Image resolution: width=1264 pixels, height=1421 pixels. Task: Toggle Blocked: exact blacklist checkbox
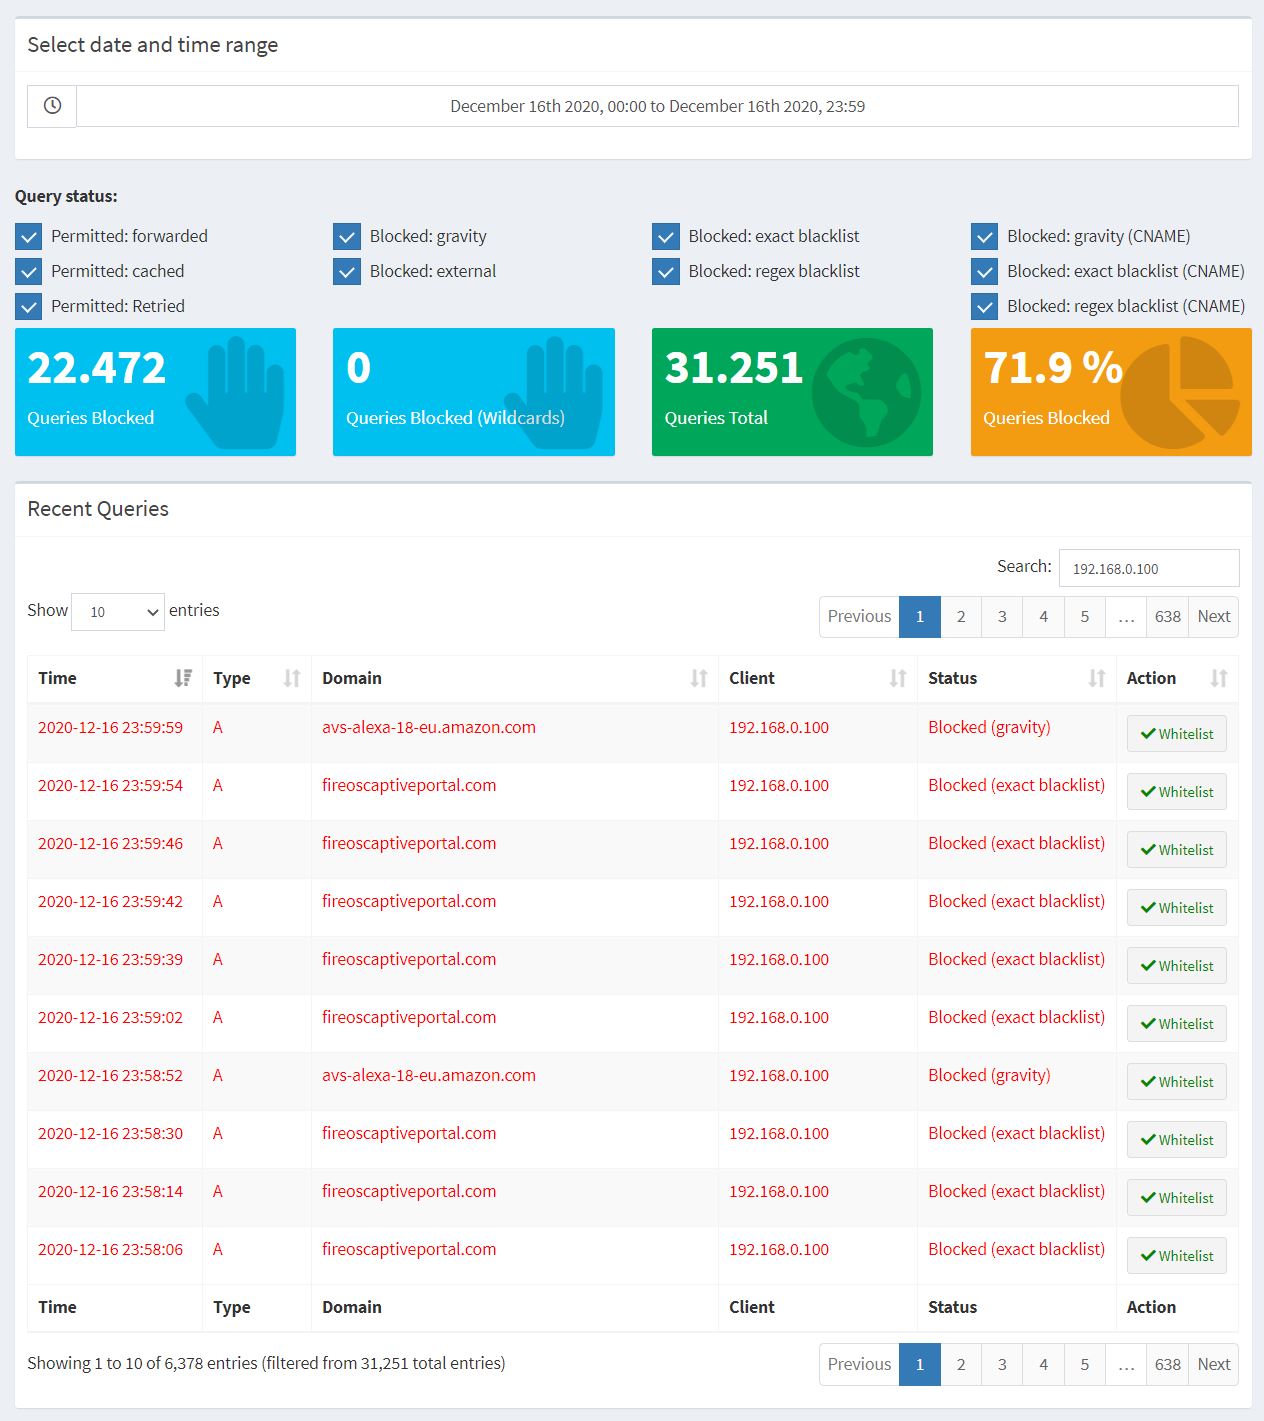click(666, 237)
